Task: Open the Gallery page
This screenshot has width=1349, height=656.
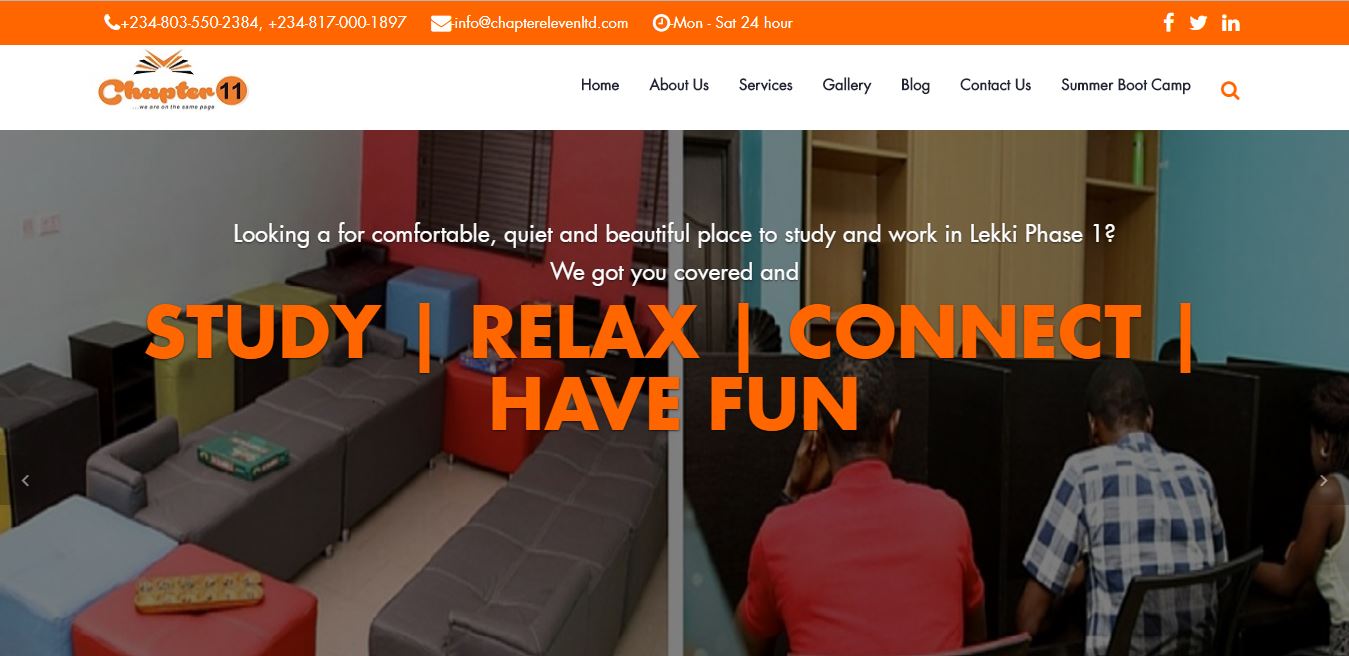Action: tap(847, 85)
